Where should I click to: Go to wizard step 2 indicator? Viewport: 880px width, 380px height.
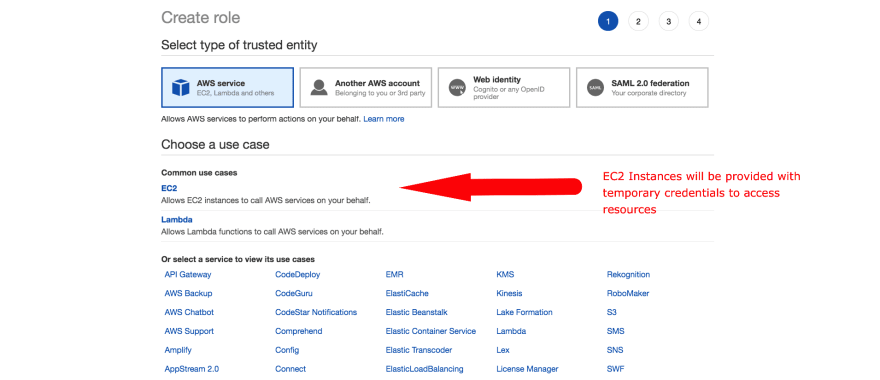click(638, 21)
